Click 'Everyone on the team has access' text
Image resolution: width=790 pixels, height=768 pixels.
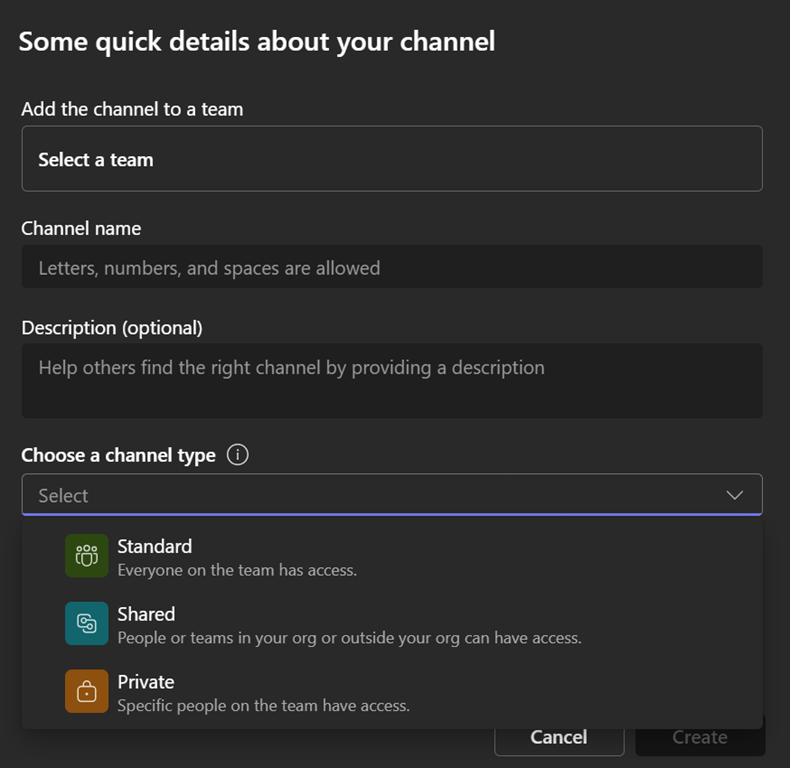pyautogui.click(x=237, y=570)
